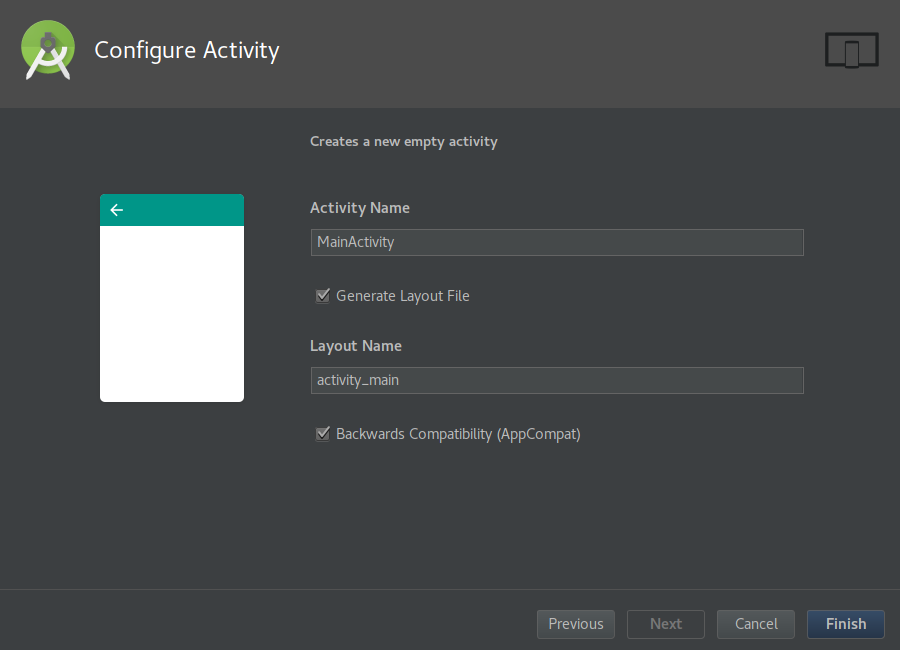Toggle the Generate Layout File checkbox

323,296
